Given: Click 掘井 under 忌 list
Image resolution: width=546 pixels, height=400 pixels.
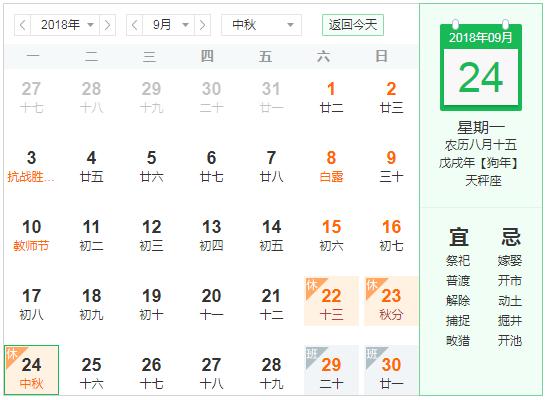Looking at the screenshot, I should [510, 320].
